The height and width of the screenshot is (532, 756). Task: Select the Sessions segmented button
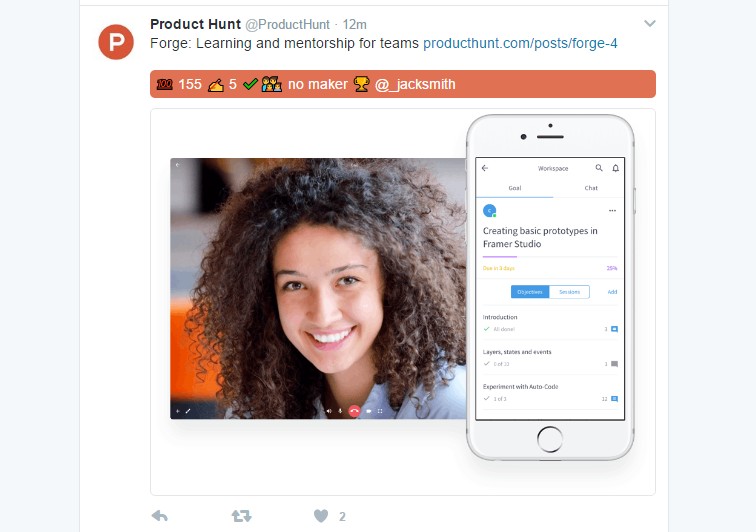click(569, 292)
